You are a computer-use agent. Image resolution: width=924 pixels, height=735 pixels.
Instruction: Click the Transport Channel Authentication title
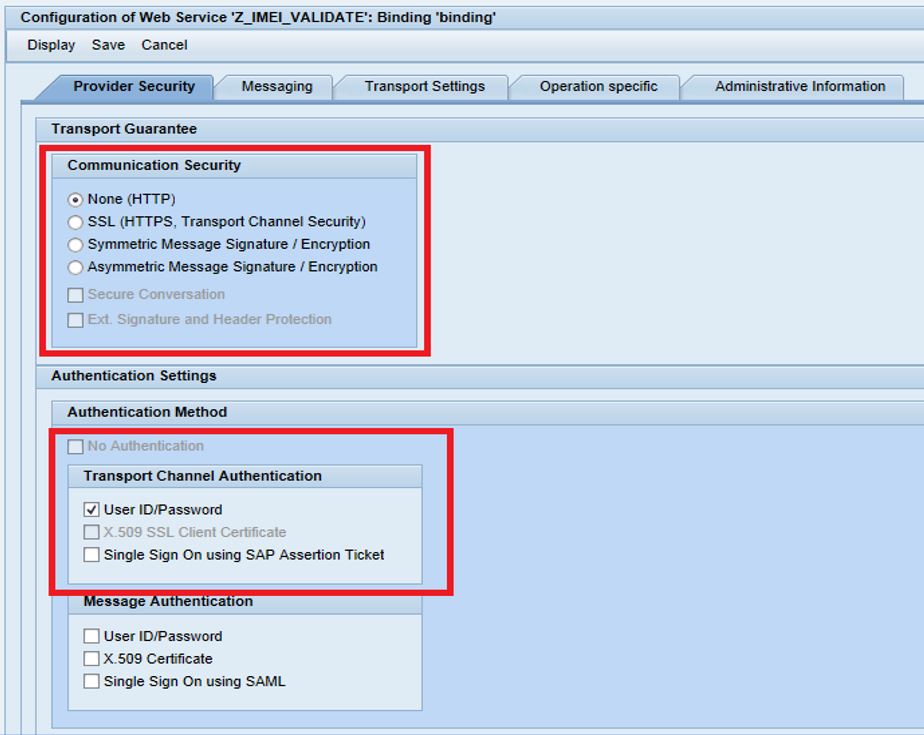[203, 476]
